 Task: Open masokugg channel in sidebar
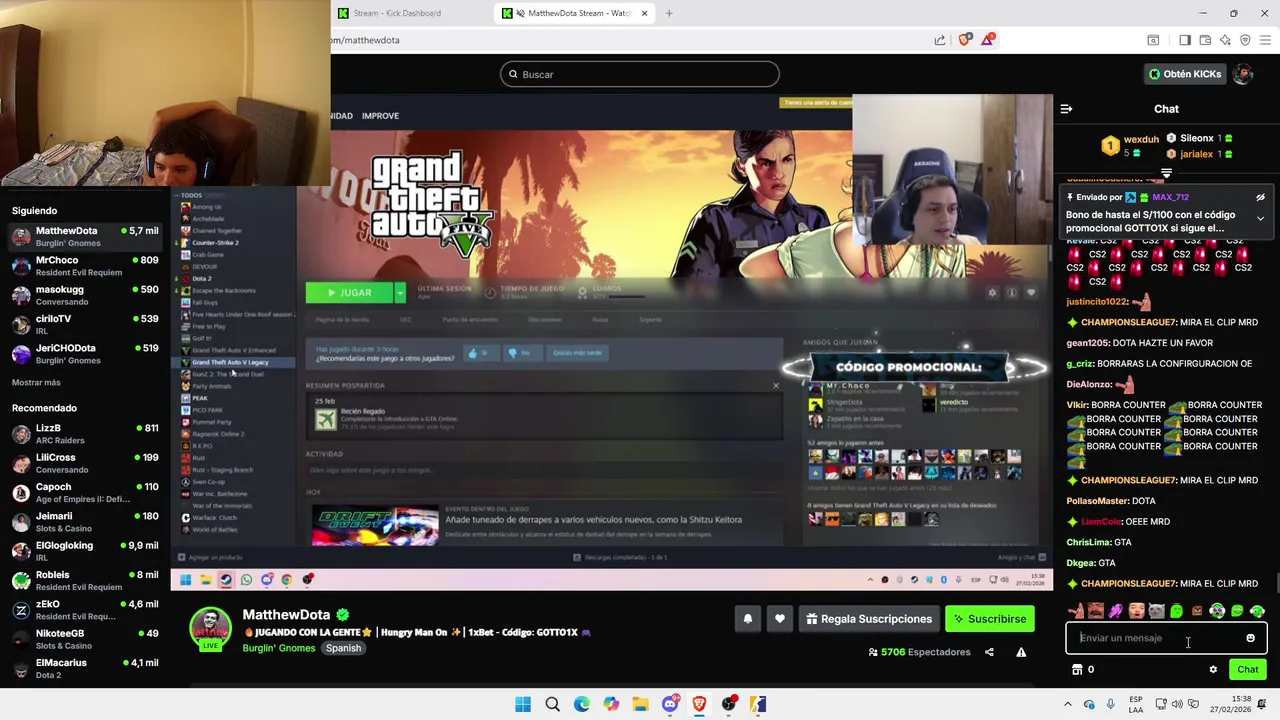coord(84,295)
